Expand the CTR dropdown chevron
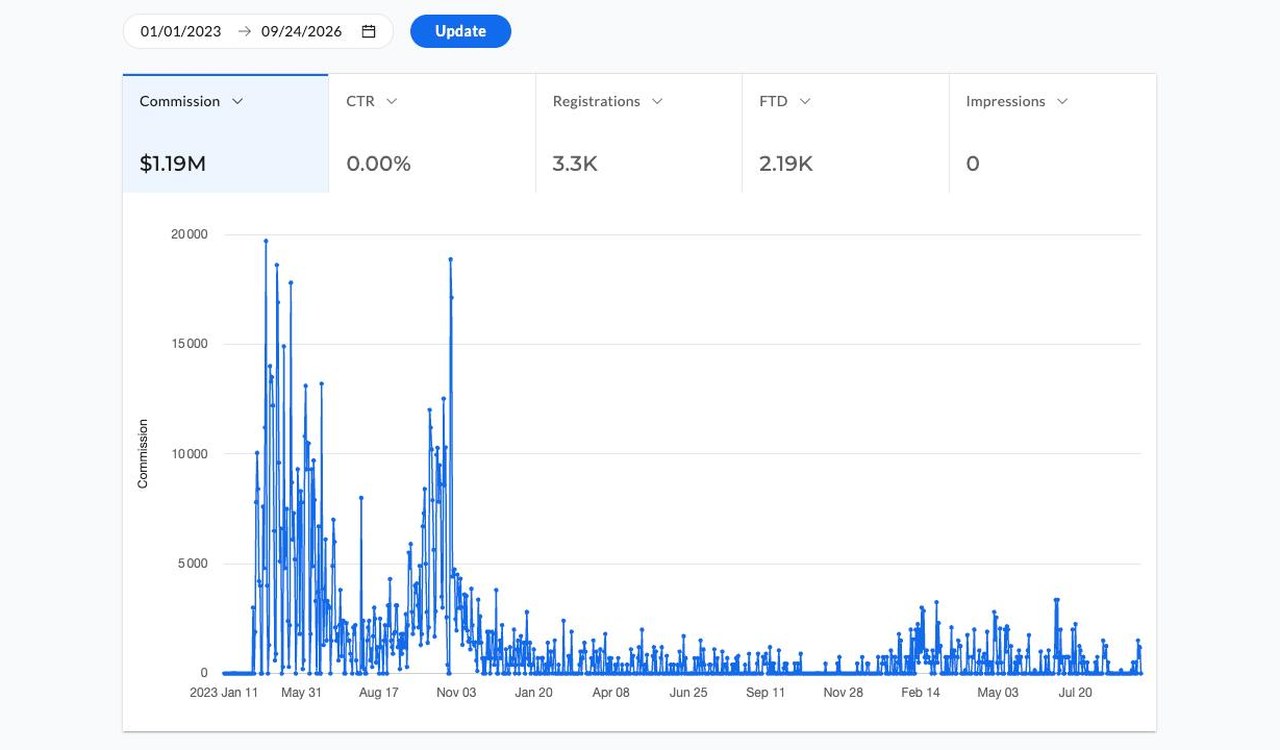The image size is (1280, 750). point(392,101)
